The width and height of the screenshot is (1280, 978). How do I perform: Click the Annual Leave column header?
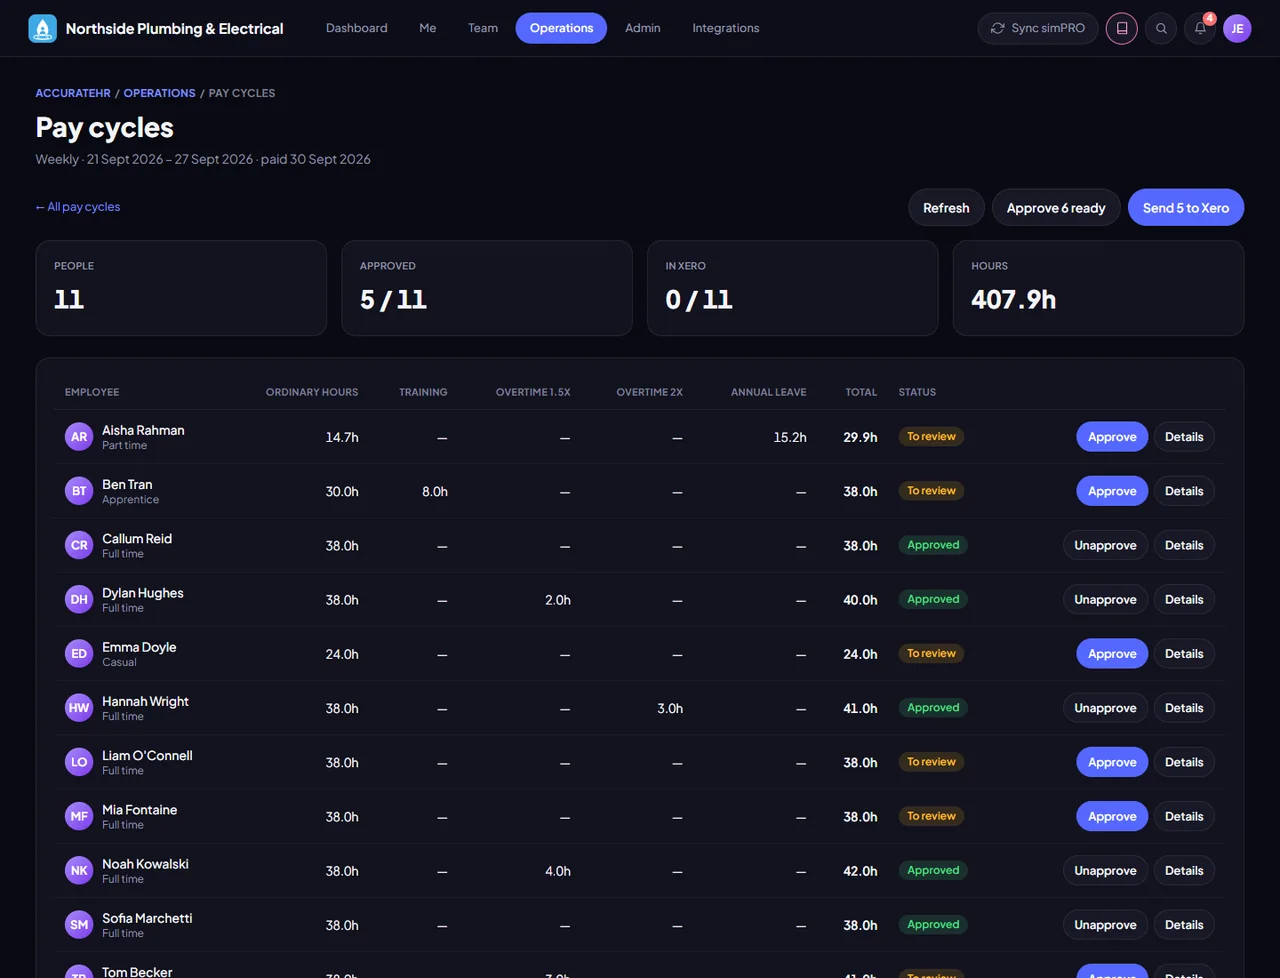point(768,392)
